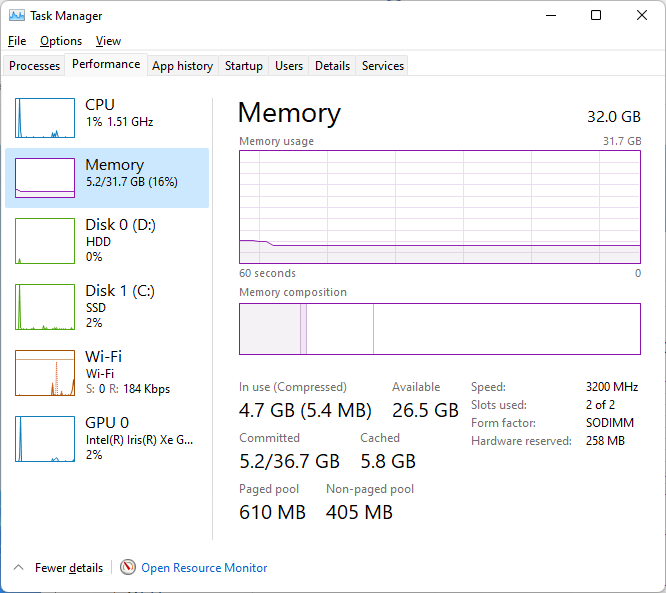The width and height of the screenshot is (666, 593).
Task: Click the Hardware reserved 258 MB value
Action: point(605,441)
